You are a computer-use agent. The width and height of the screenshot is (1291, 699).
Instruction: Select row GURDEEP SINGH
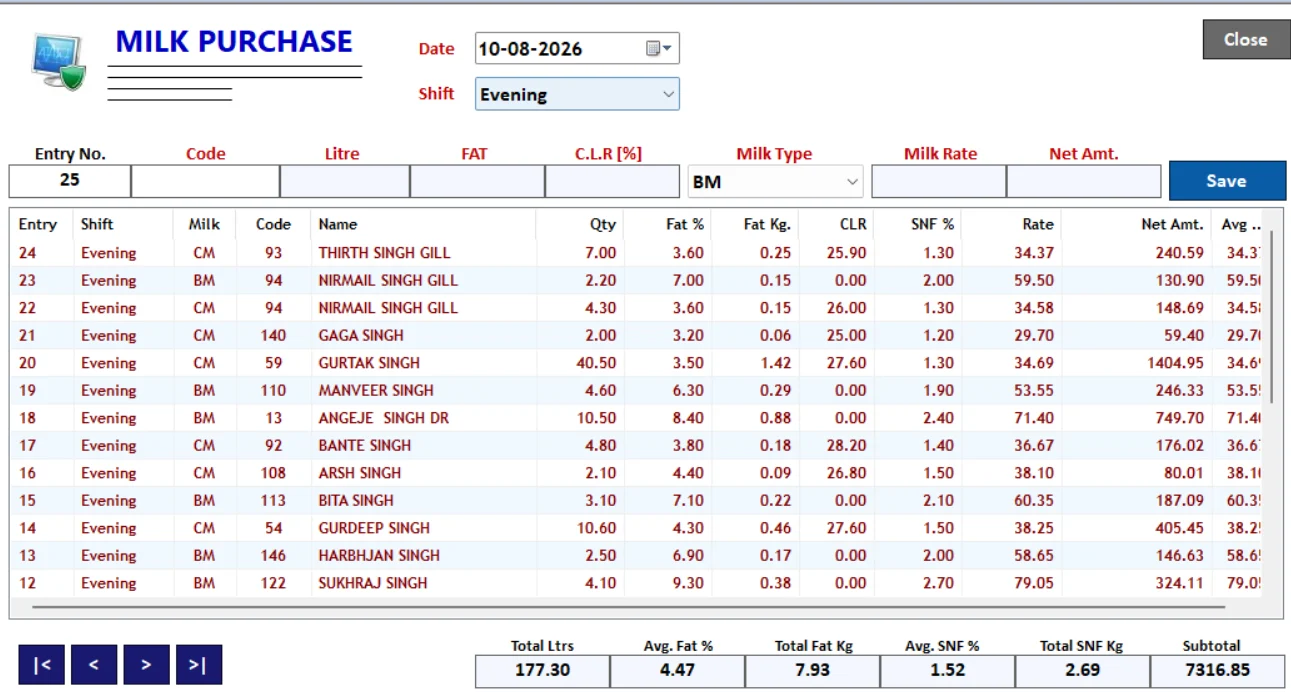click(x=635, y=528)
